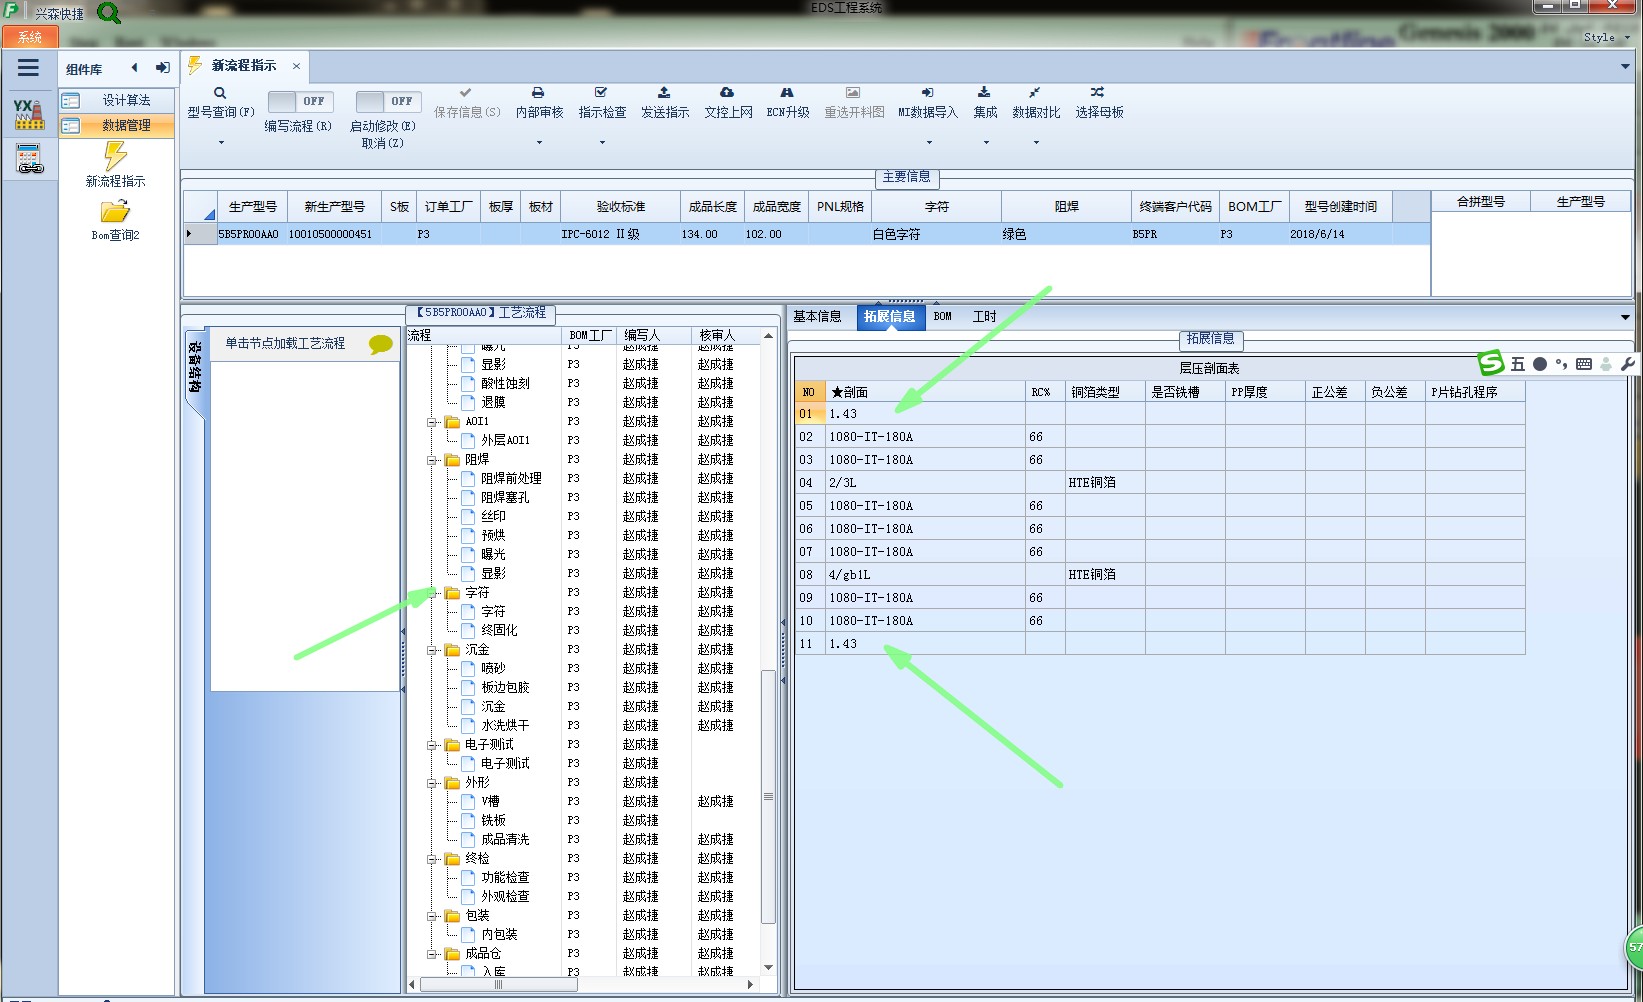1643x1002 pixels.
Task: Collapse the AOI1 tree folder
Action: click(x=432, y=422)
